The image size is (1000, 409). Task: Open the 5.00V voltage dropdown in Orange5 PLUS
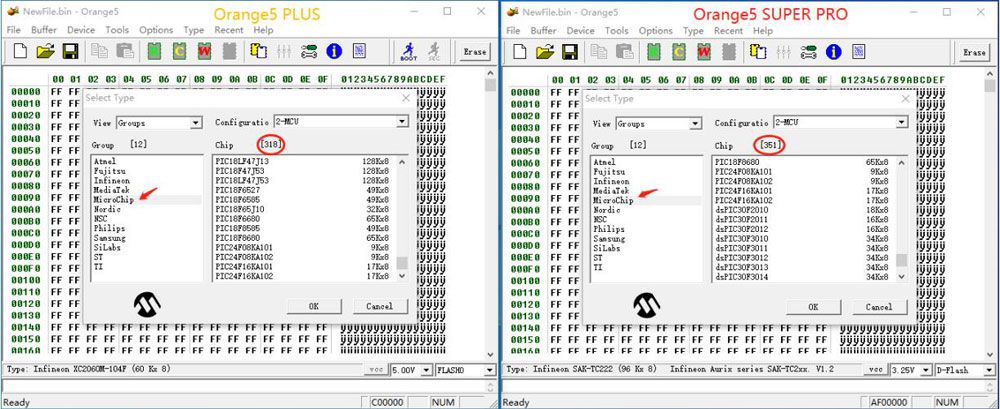426,370
